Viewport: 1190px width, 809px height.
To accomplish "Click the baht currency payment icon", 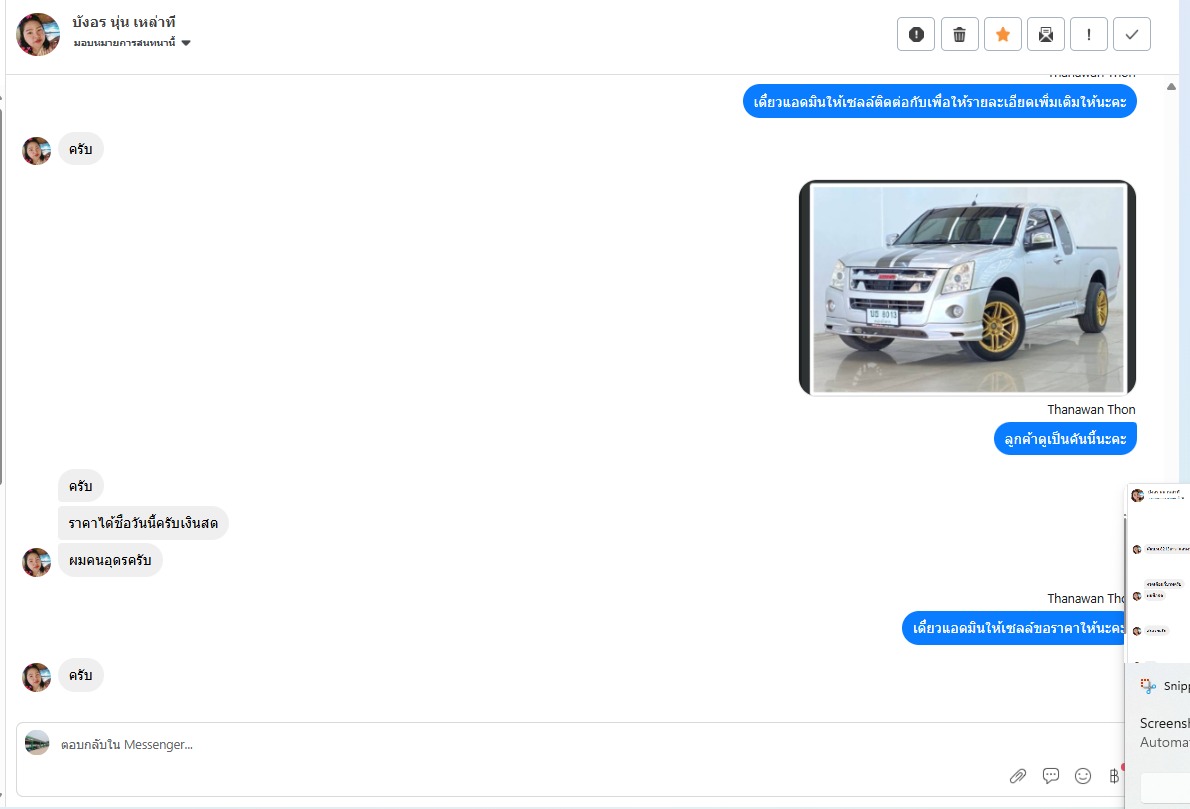I will click(x=1114, y=776).
